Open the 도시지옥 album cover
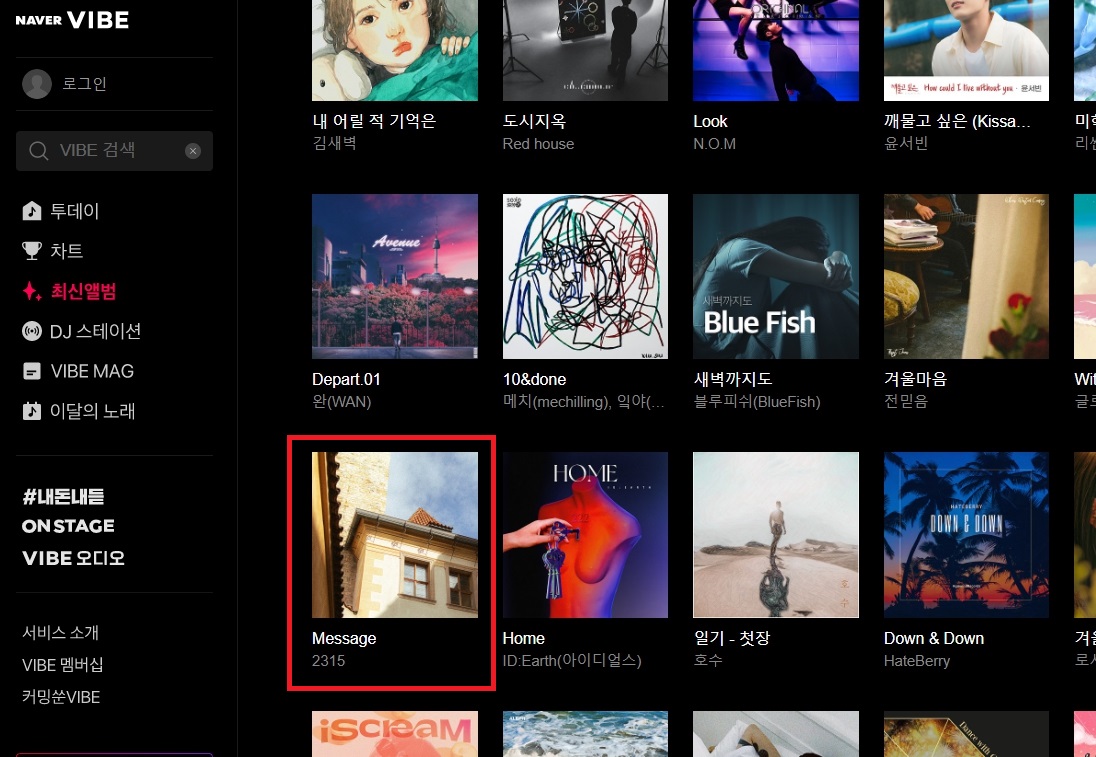The width and height of the screenshot is (1096, 757). 586,50
